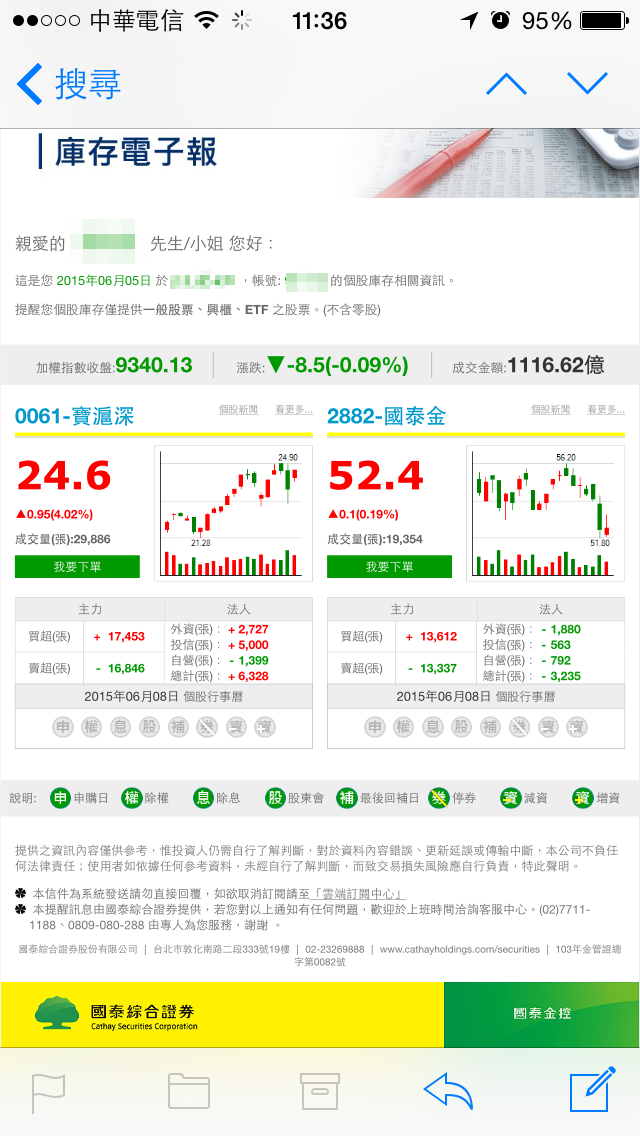The height and width of the screenshot is (1136, 640).
Task: Select 成交量(張):29,886 text
Action: 63,539
